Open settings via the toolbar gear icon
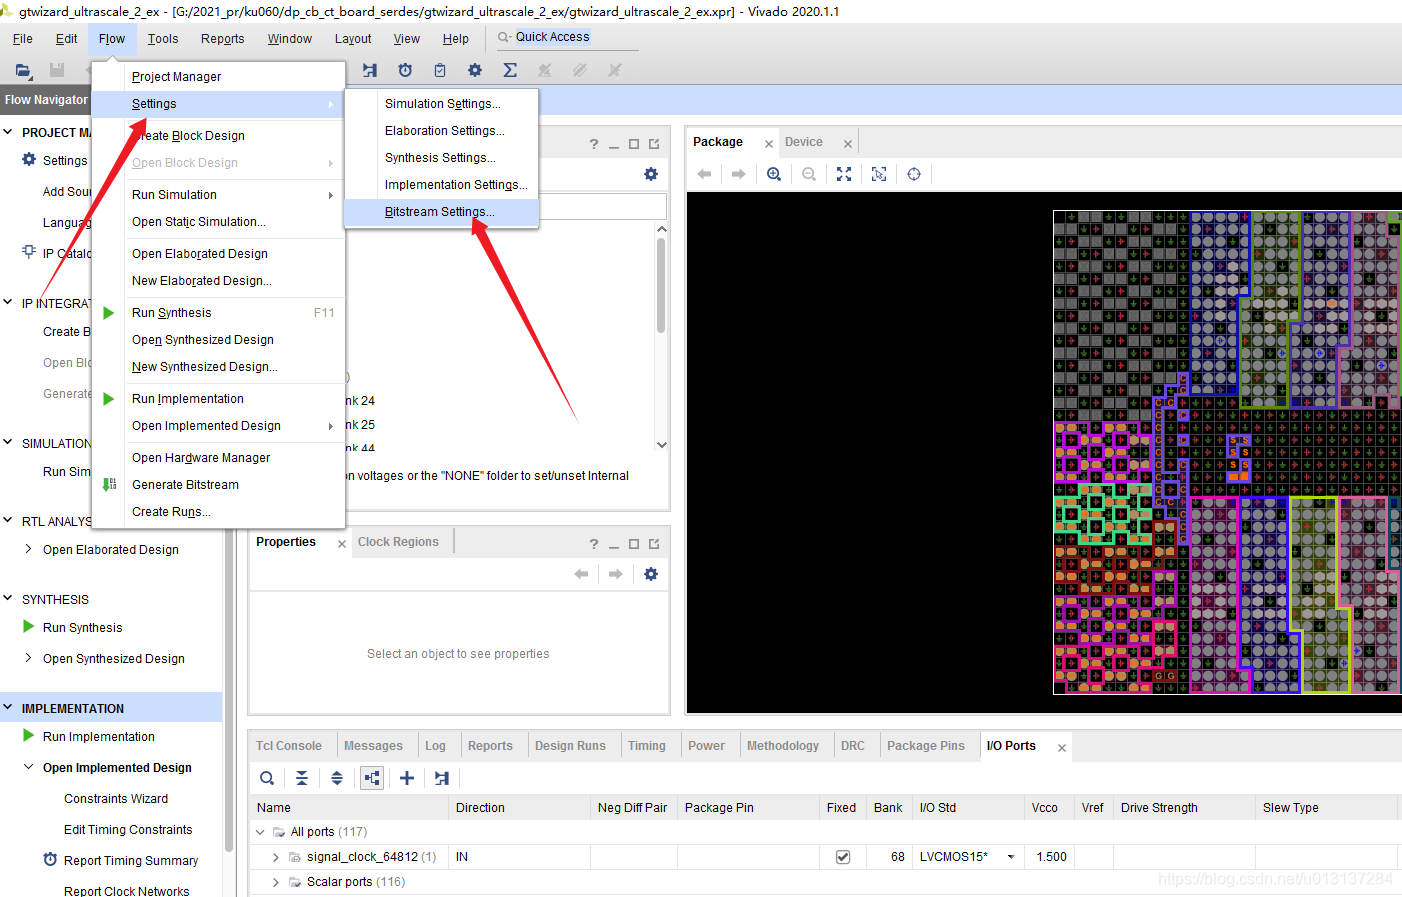The height and width of the screenshot is (897, 1402). click(x=475, y=70)
